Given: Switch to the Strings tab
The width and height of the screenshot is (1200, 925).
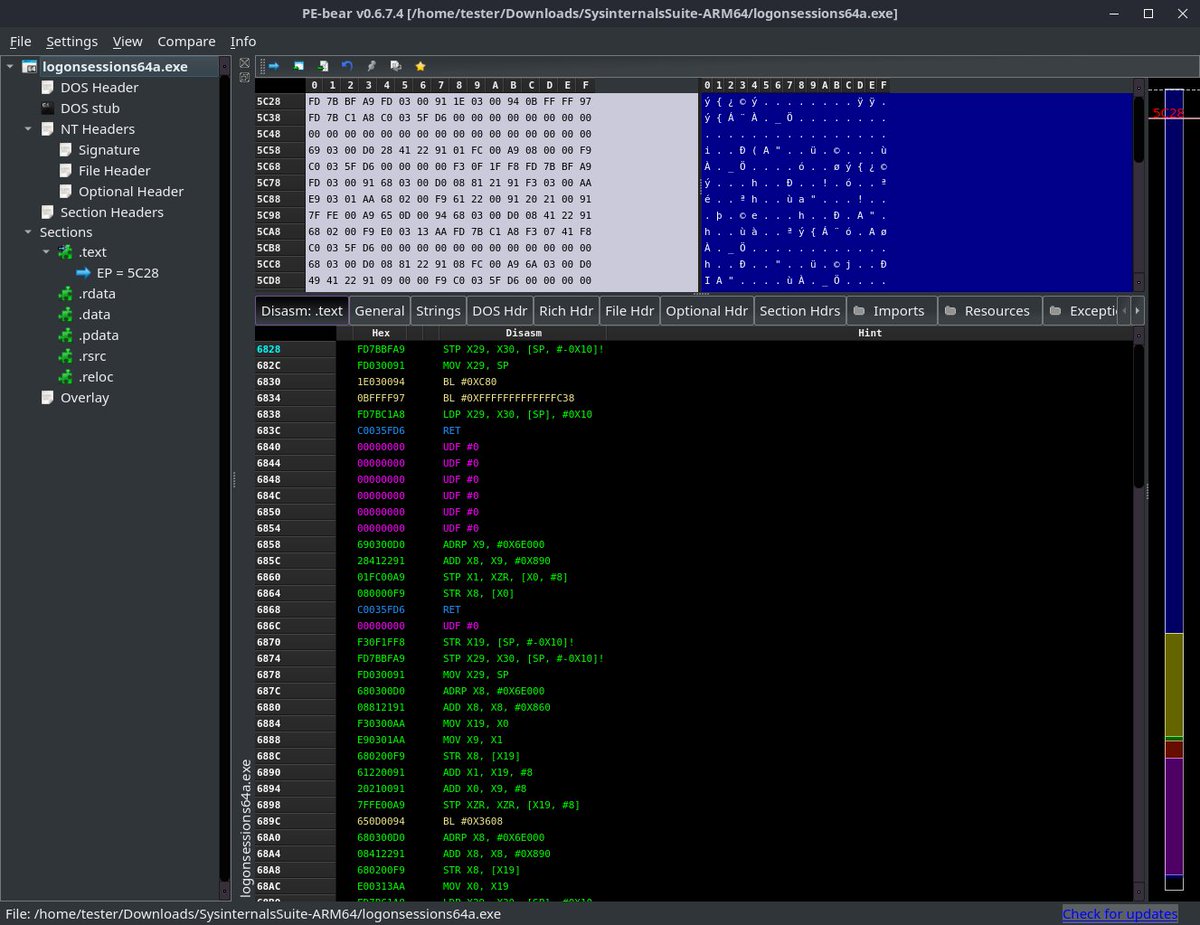Looking at the screenshot, I should 438,311.
